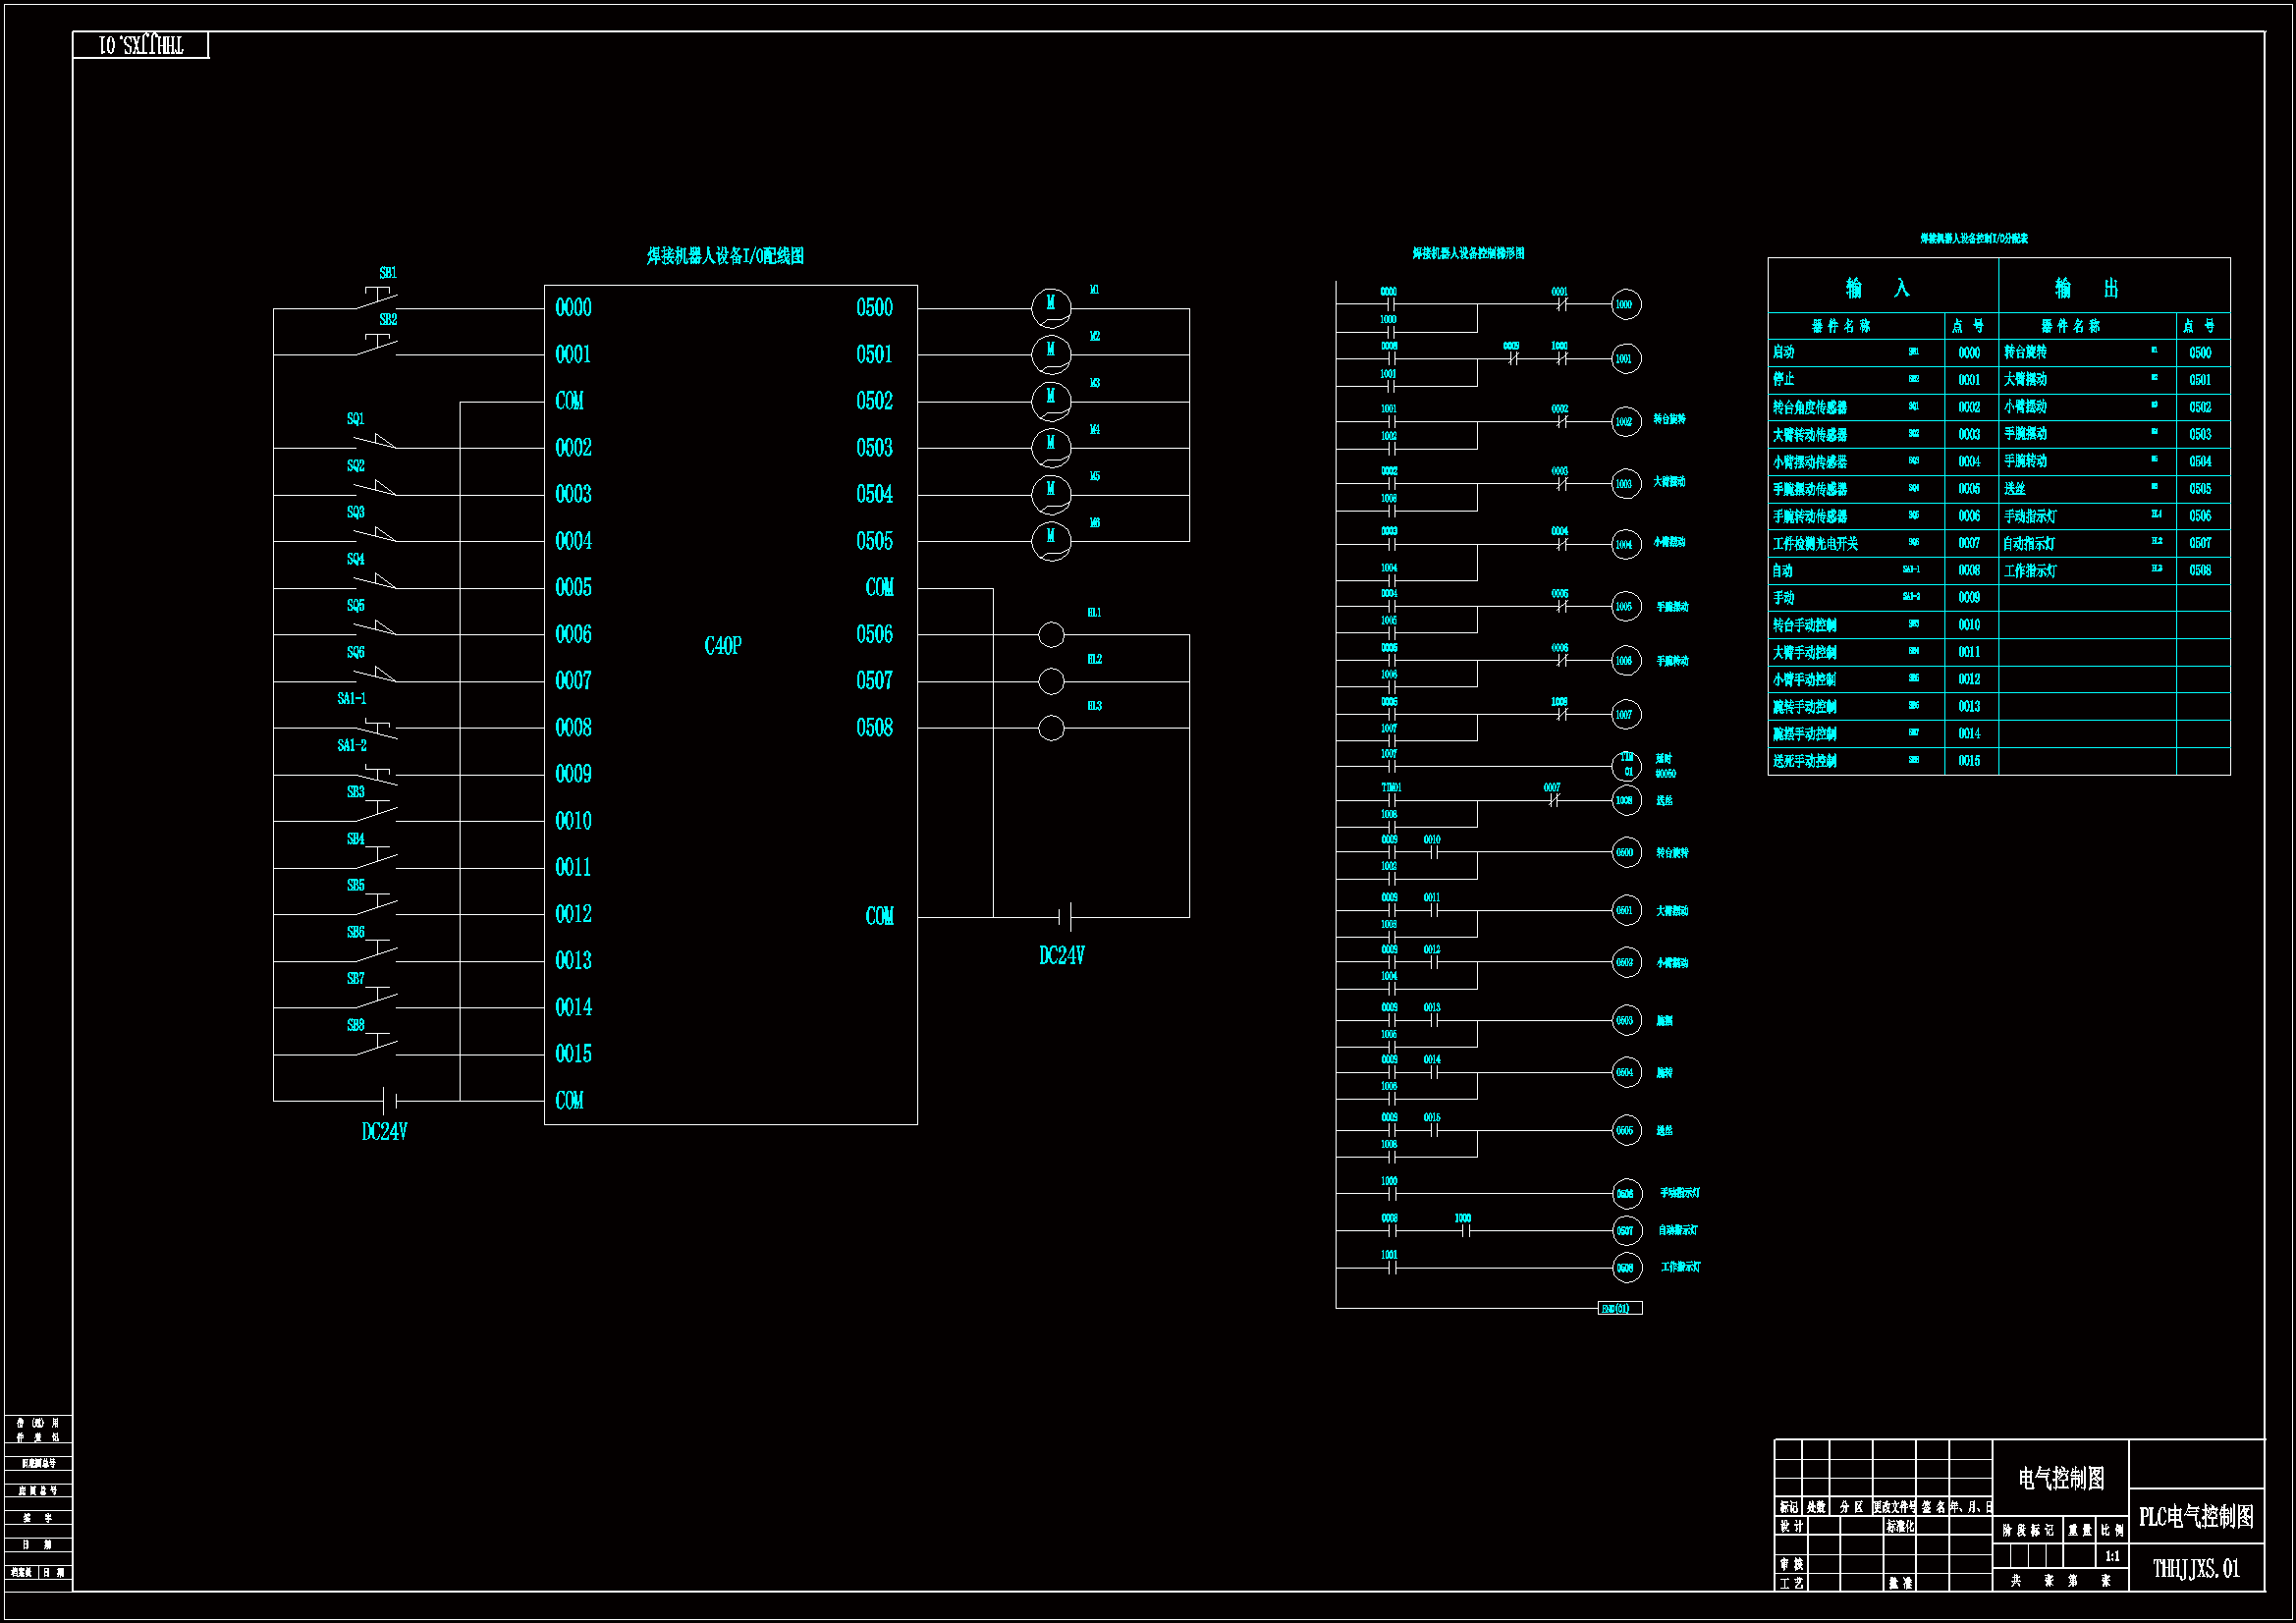Image resolution: width=2296 pixels, height=1623 pixels.
Task: Click the 0500 coil in the ladder diagram
Action: 1626,853
